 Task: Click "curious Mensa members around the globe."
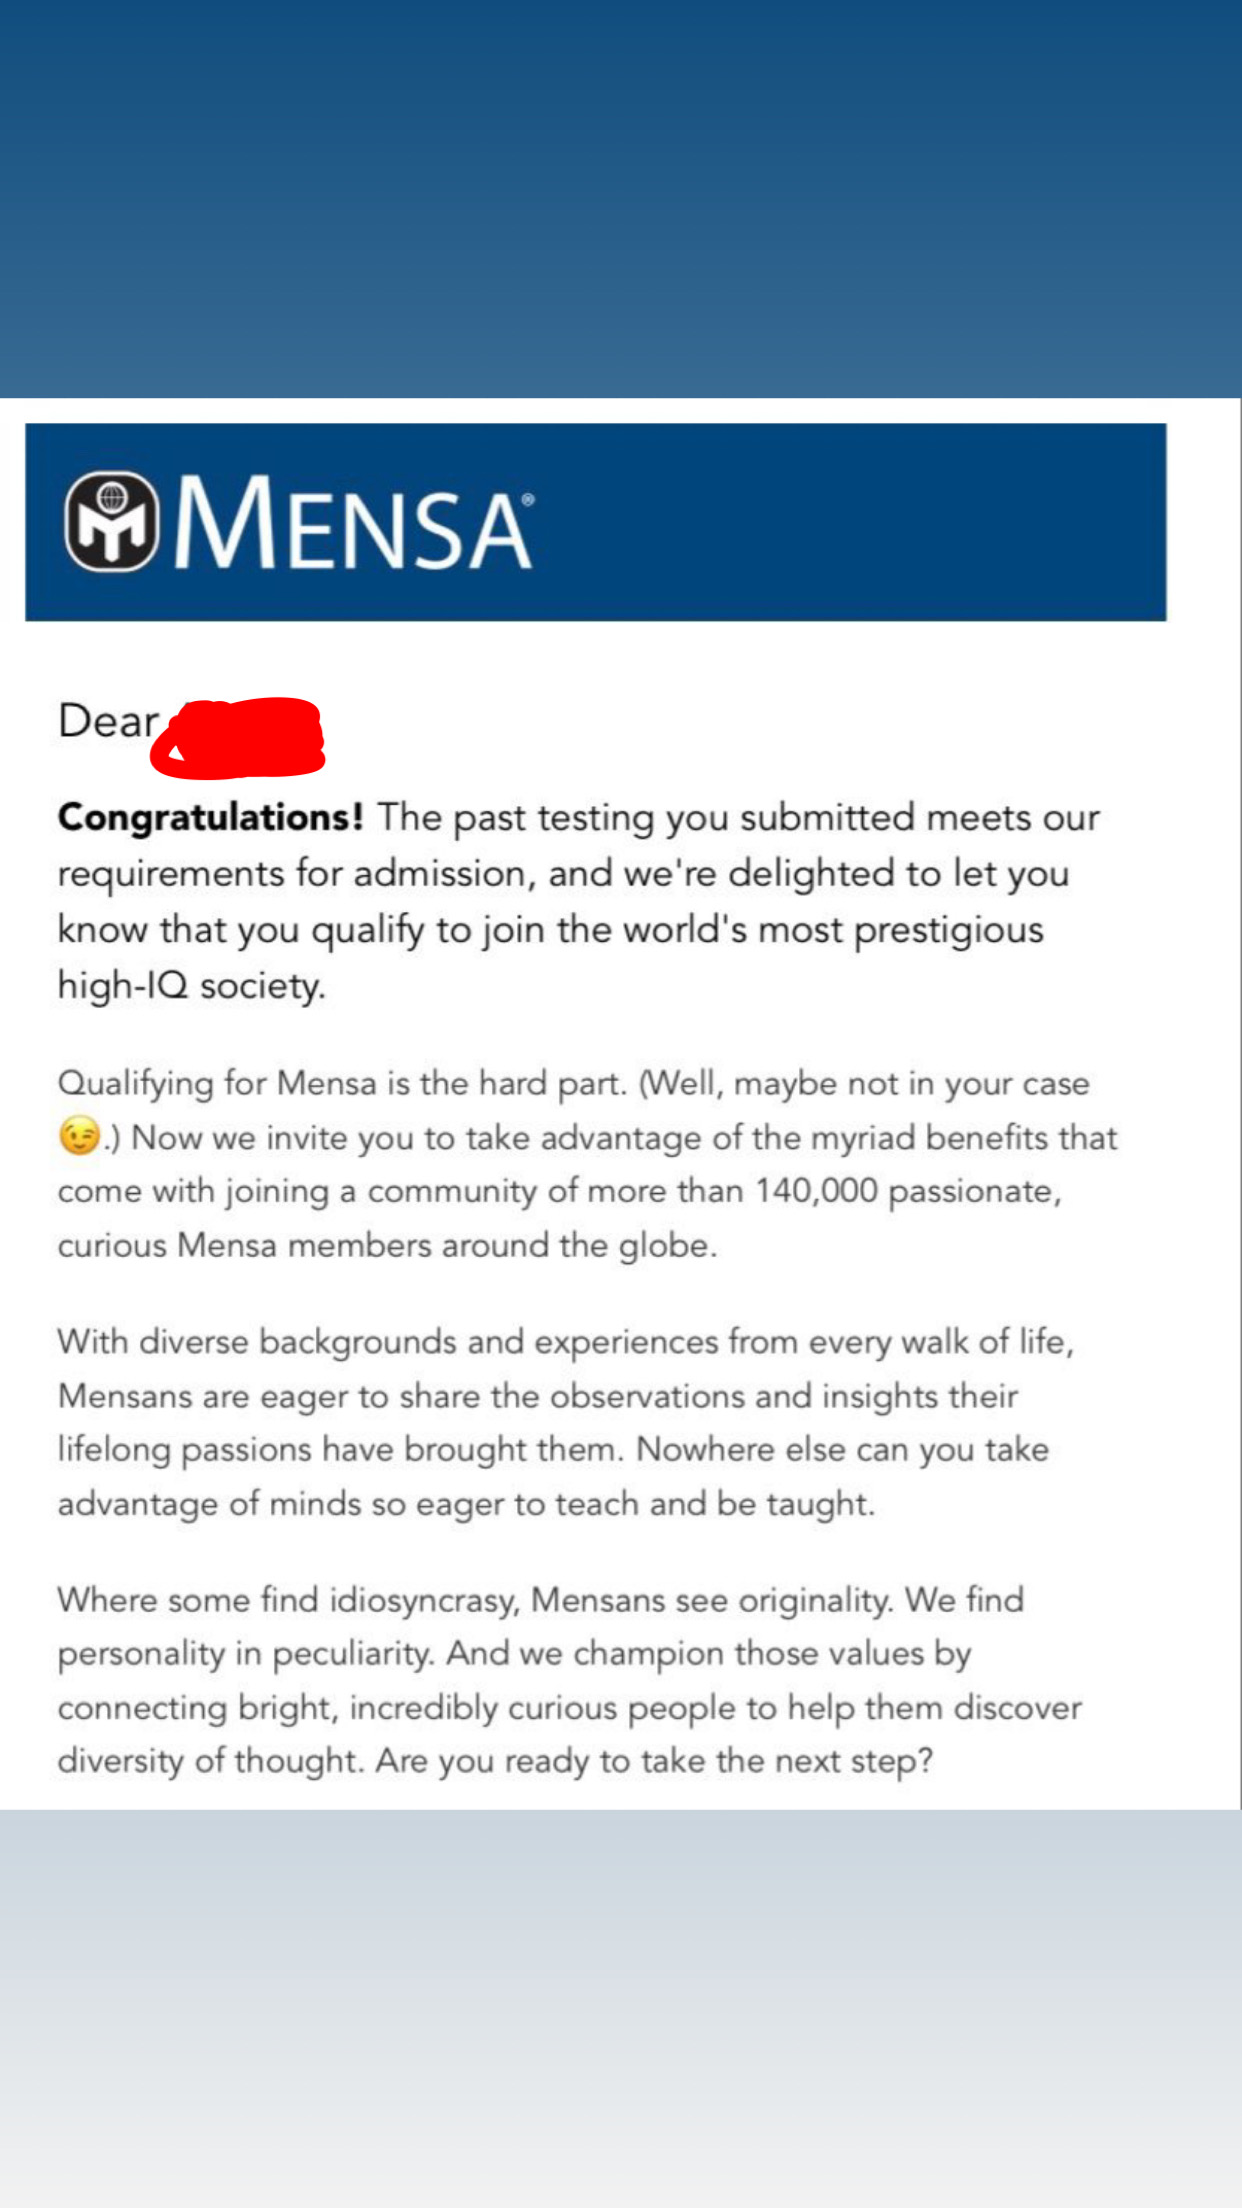click(387, 1246)
